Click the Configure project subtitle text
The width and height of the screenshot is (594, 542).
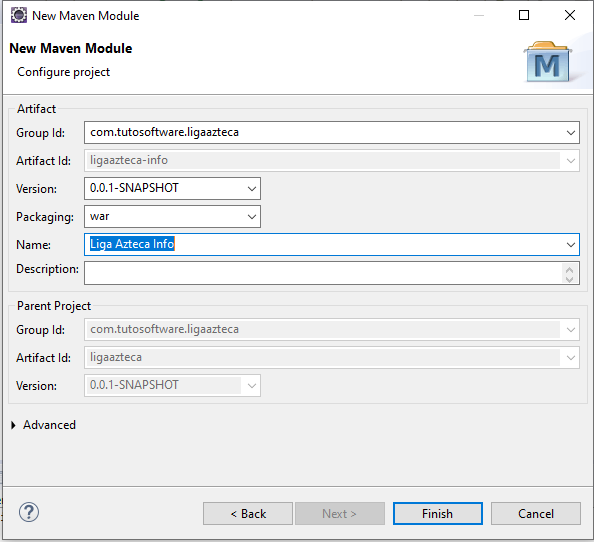pos(63,72)
